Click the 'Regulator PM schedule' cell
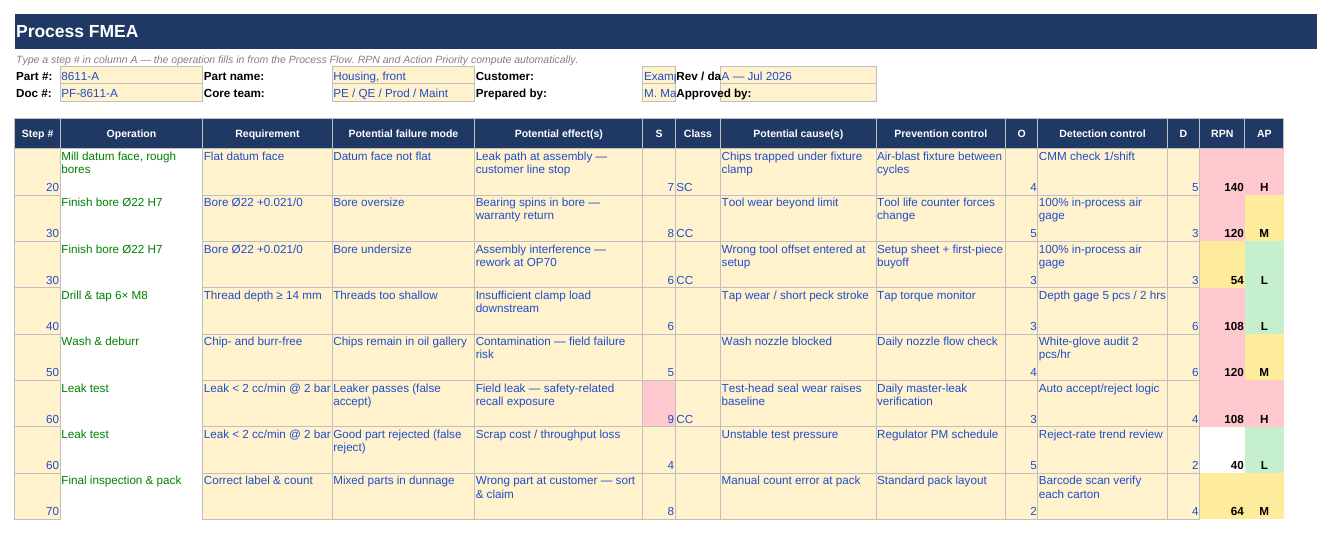Viewport: 1317px width, 534px height. (940, 450)
